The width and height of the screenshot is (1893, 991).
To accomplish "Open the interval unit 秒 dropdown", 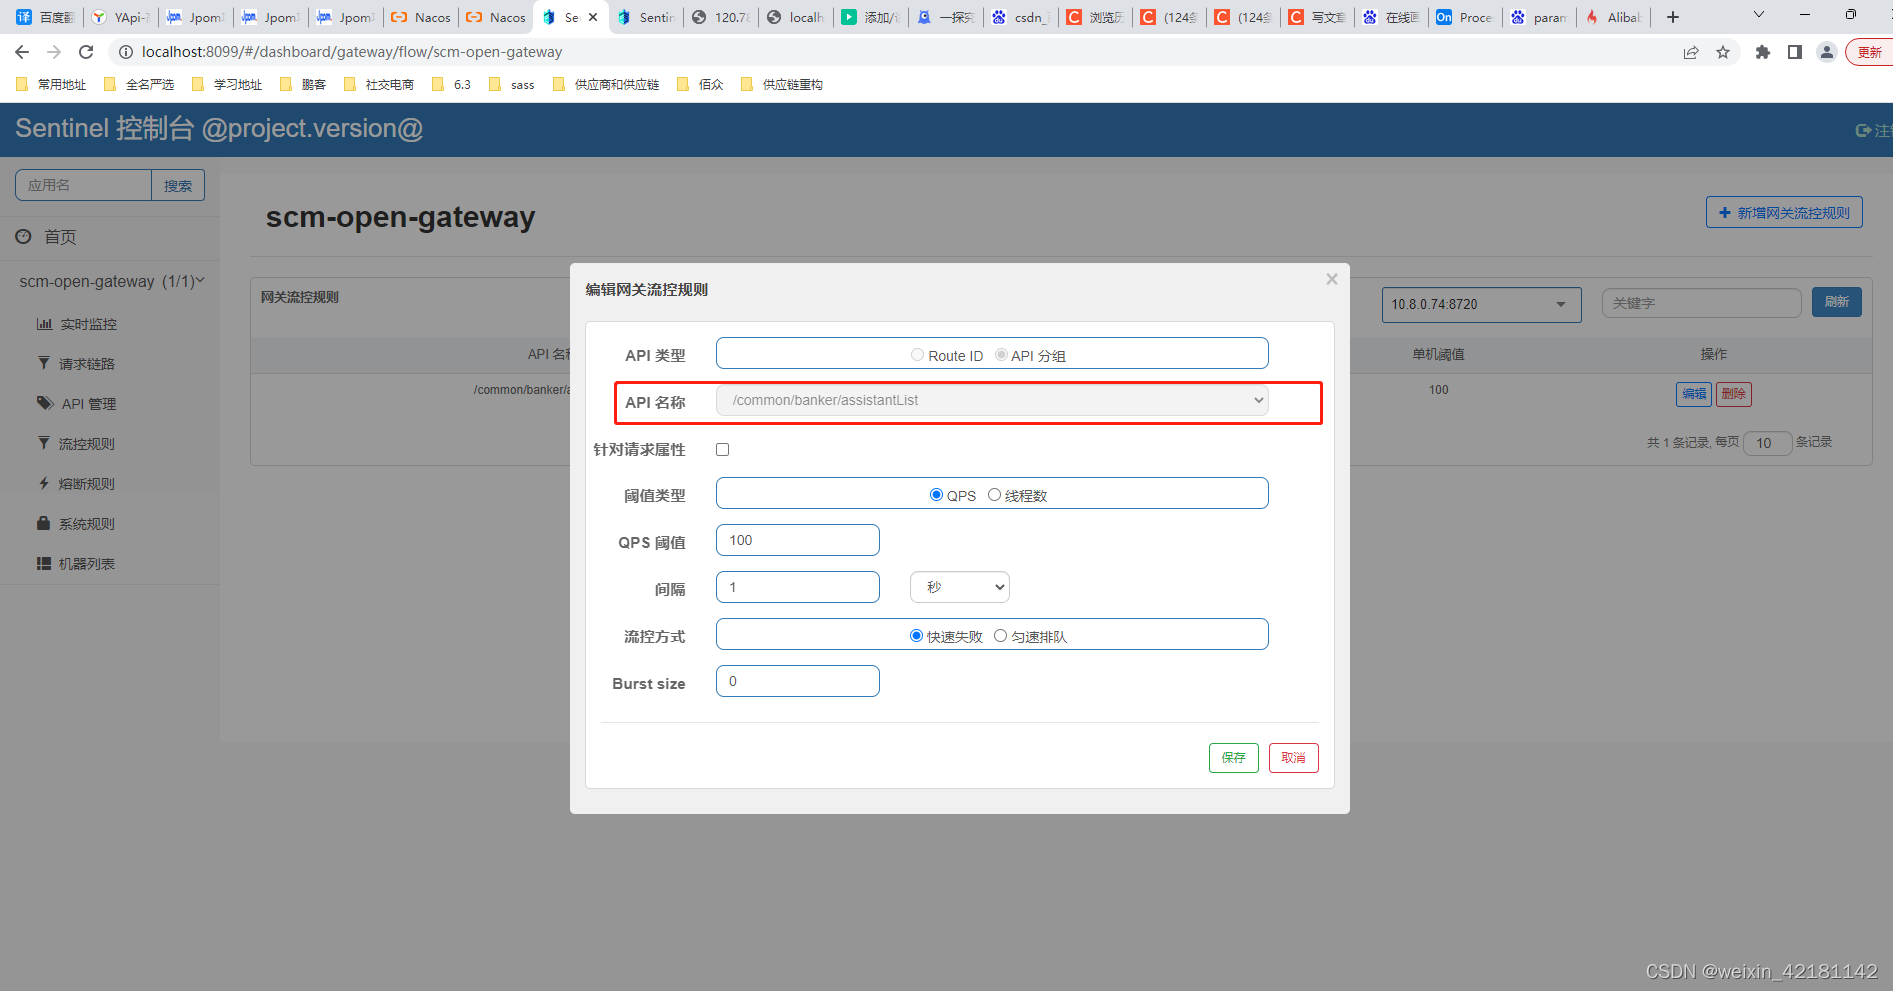I will [x=960, y=587].
